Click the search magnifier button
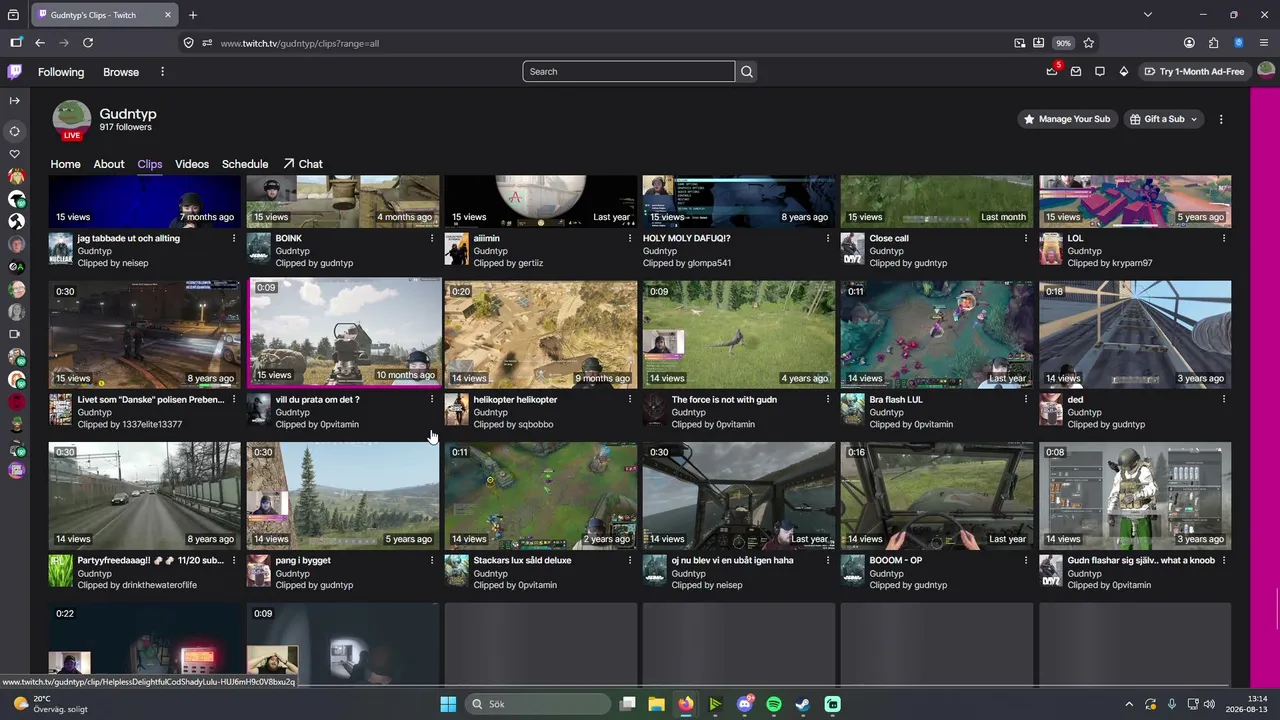Screen dimensions: 1280x720 [x=747, y=72]
